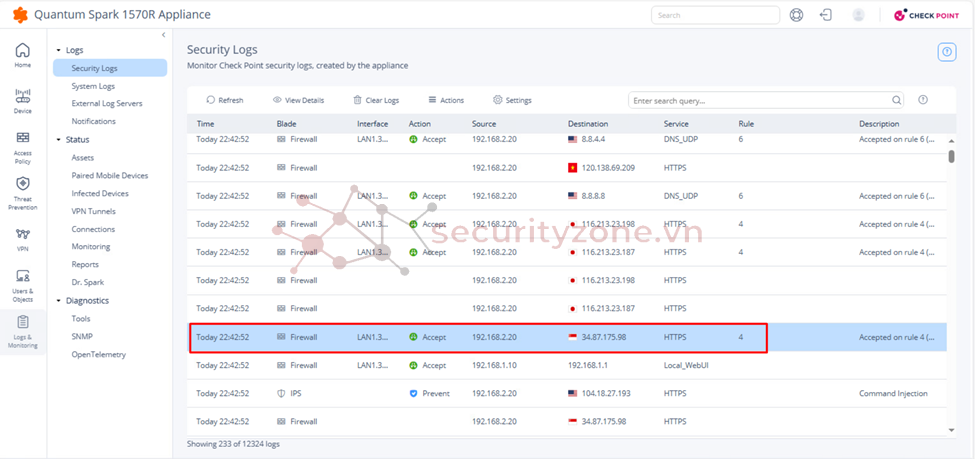This screenshot has height=459, width=975.
Task: Click the Quantum Spark appliance logo
Action: 21,15
